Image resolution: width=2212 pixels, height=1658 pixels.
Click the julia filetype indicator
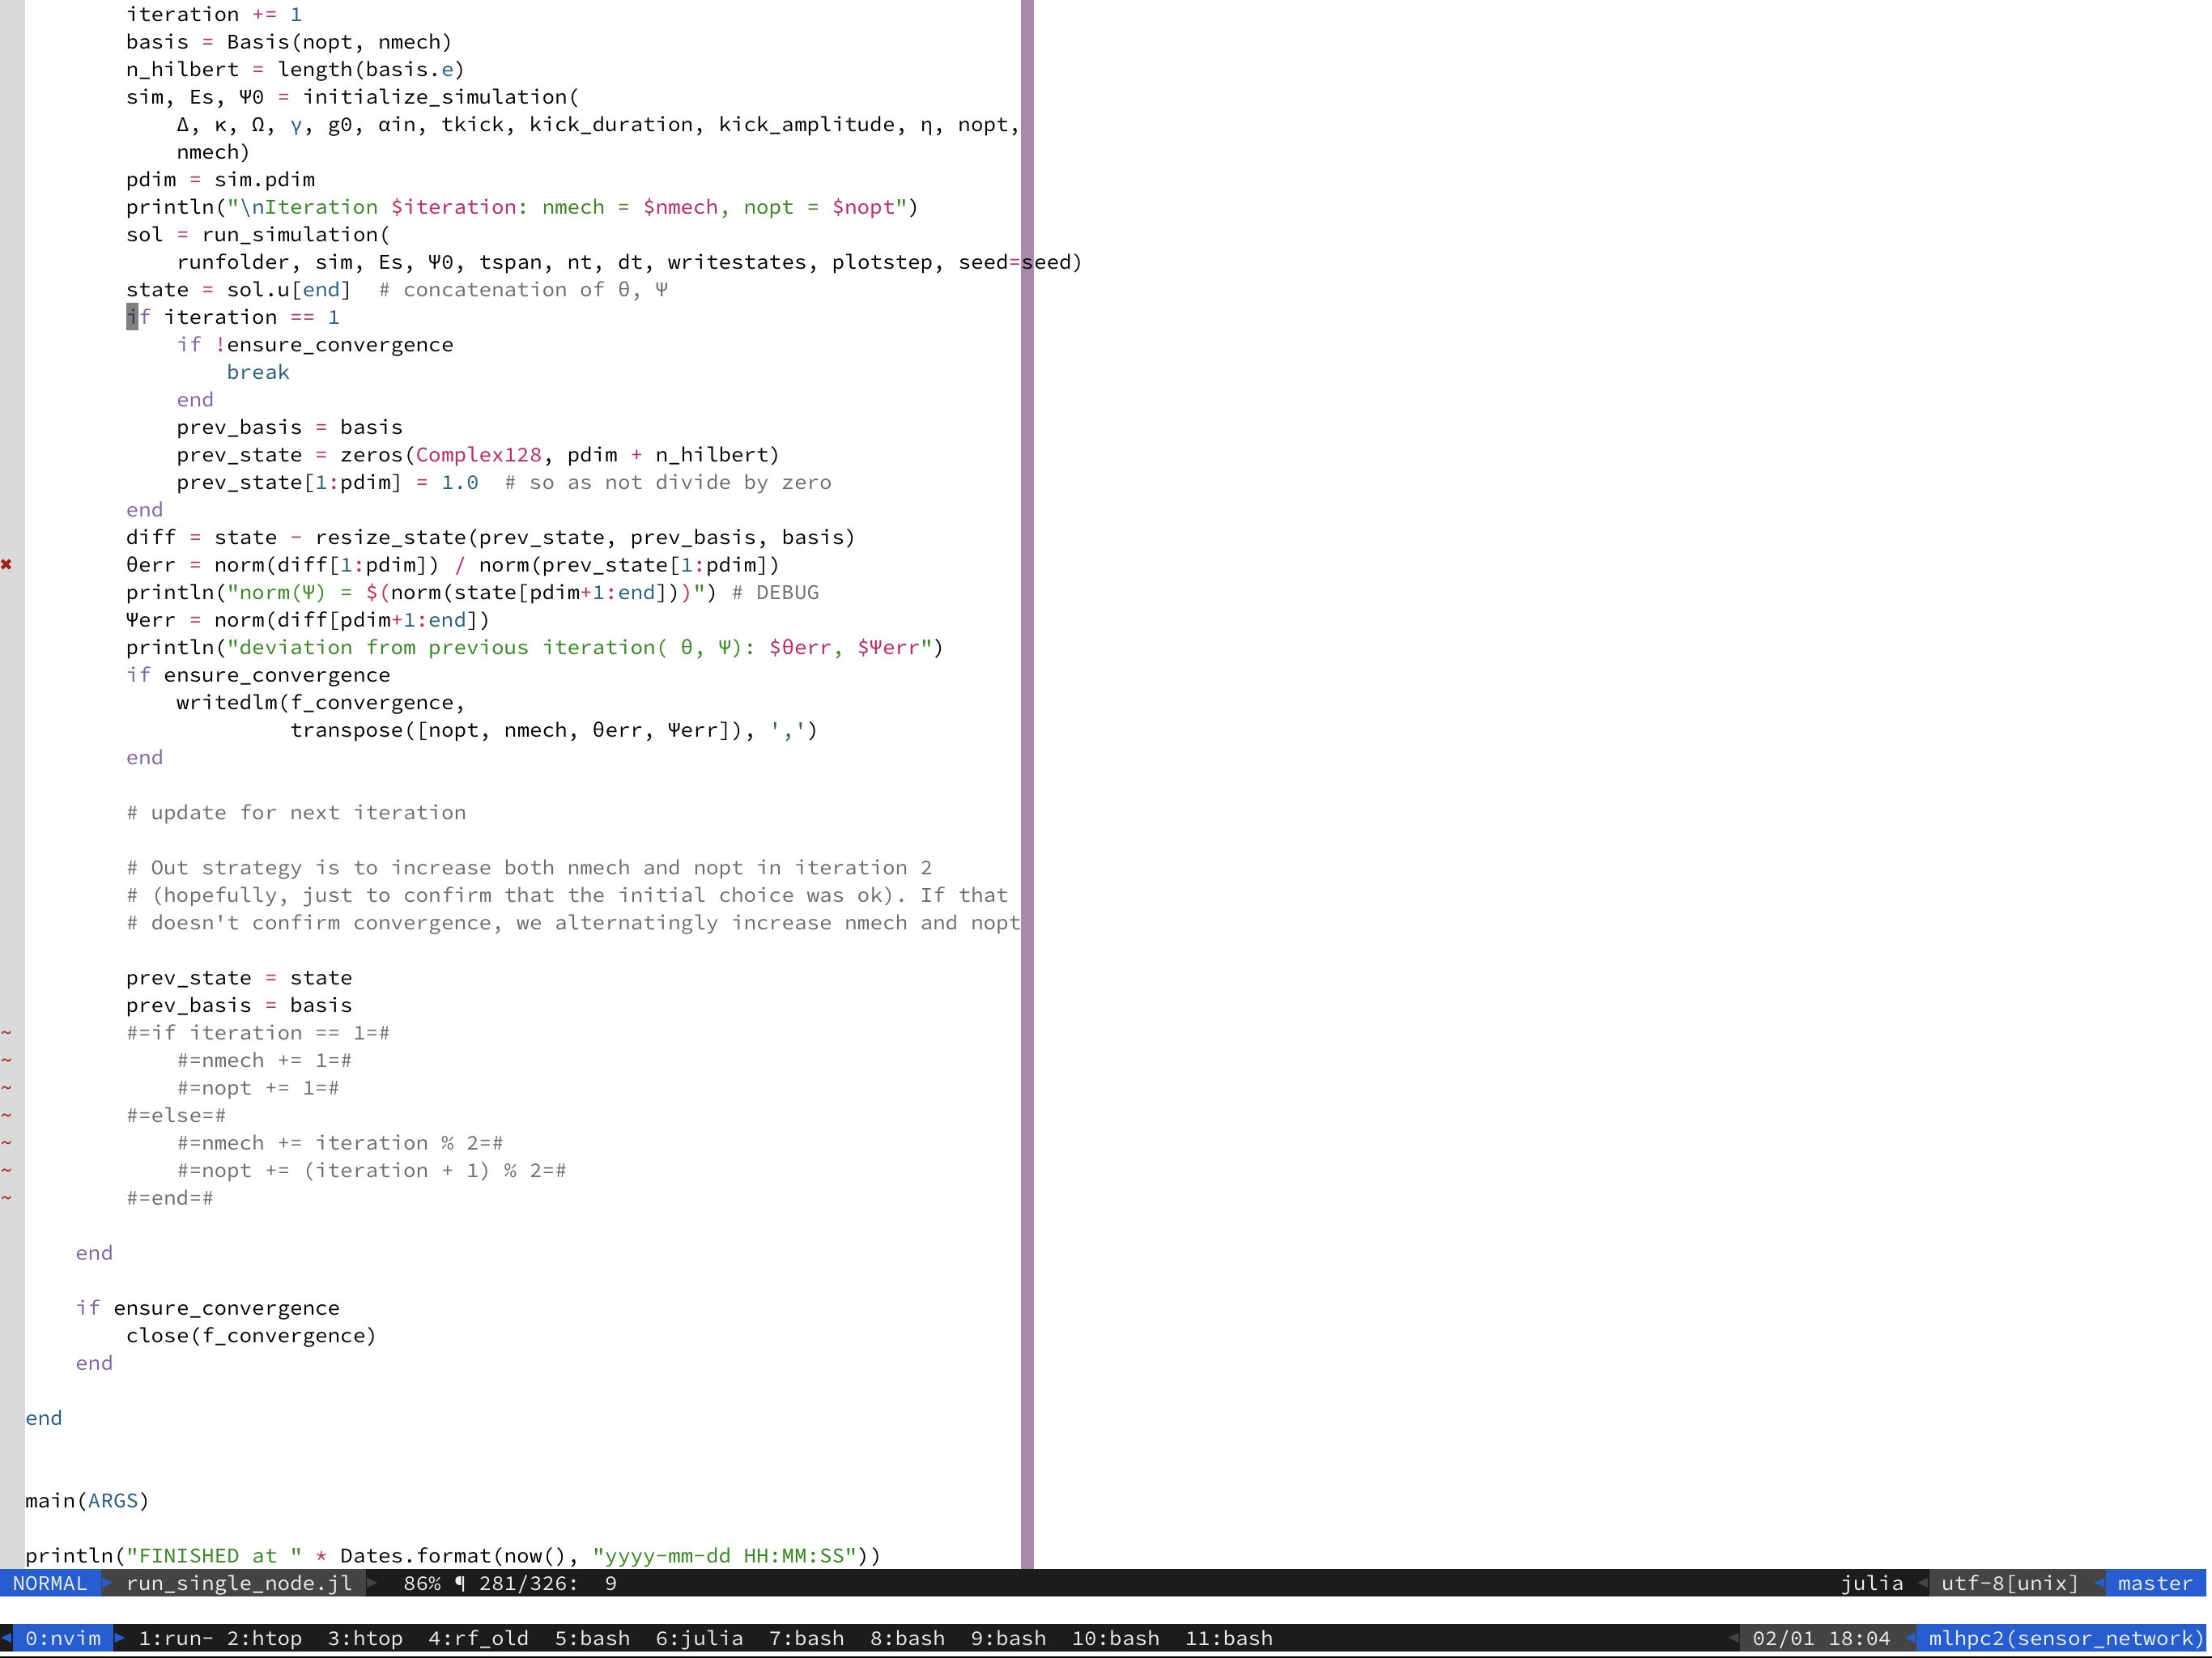(1872, 1583)
